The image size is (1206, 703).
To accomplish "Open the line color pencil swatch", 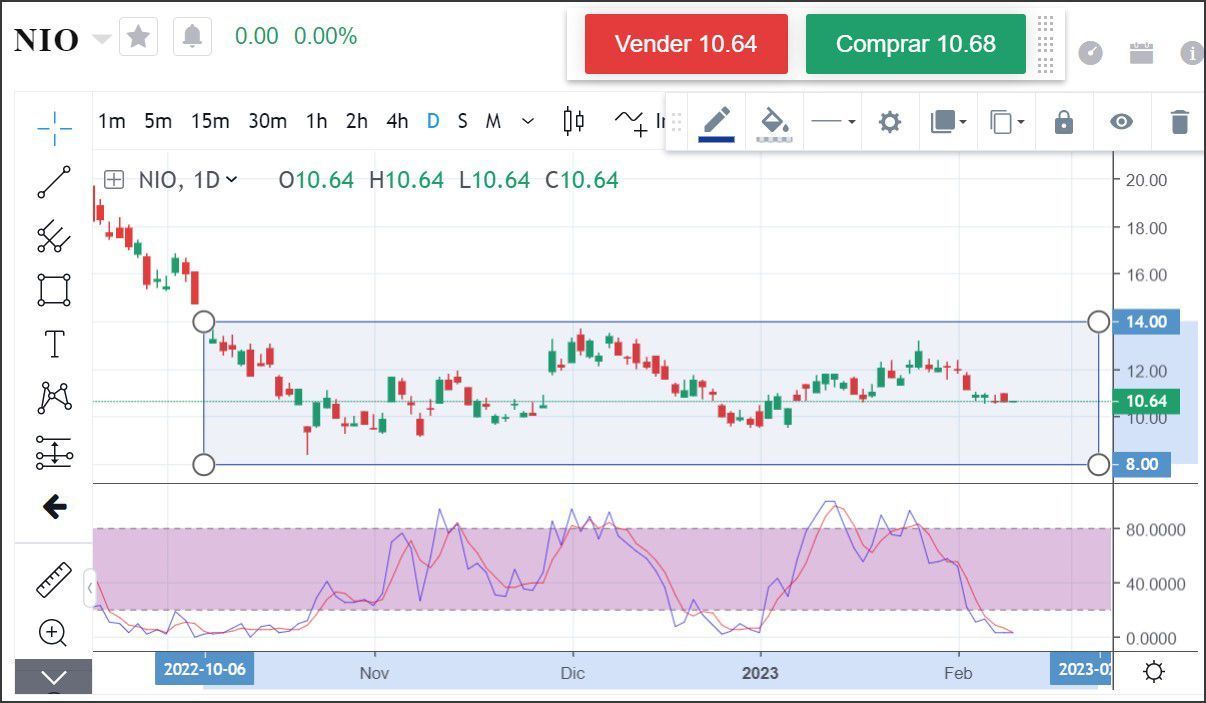I will (716, 123).
